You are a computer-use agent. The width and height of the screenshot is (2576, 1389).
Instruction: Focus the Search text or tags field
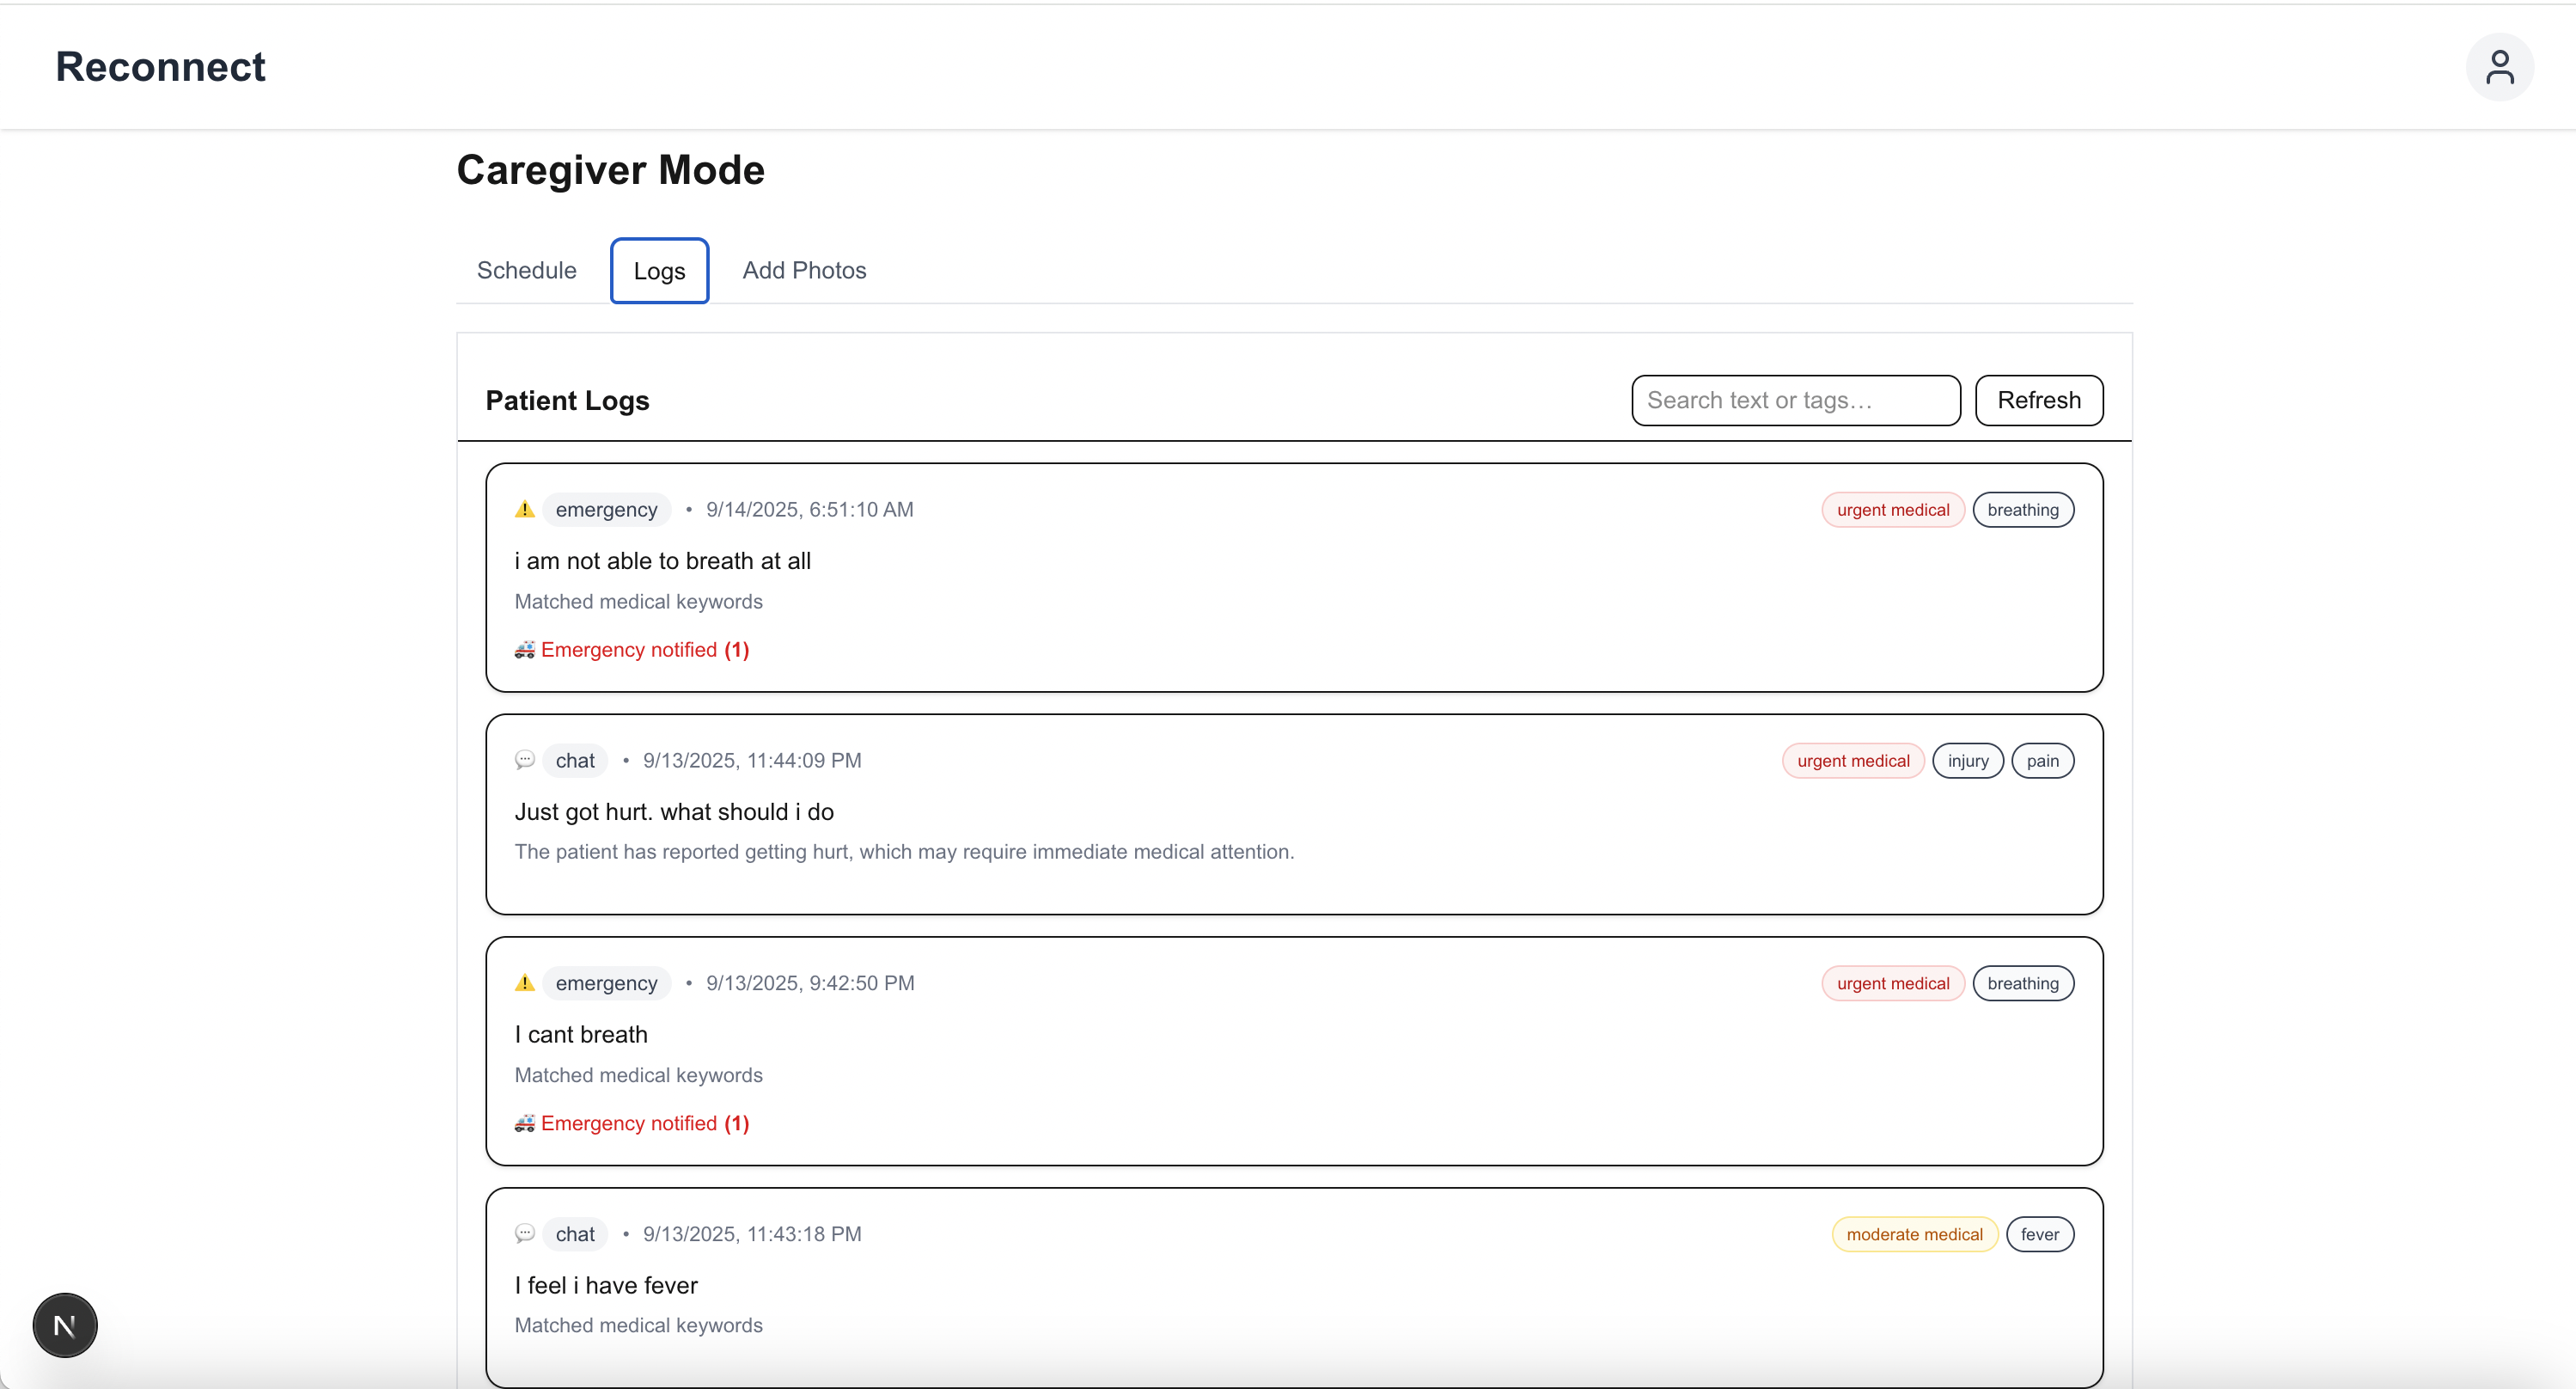pos(1795,400)
